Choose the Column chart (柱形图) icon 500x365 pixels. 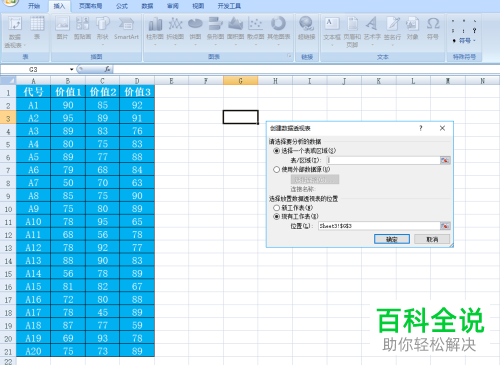pos(155,30)
